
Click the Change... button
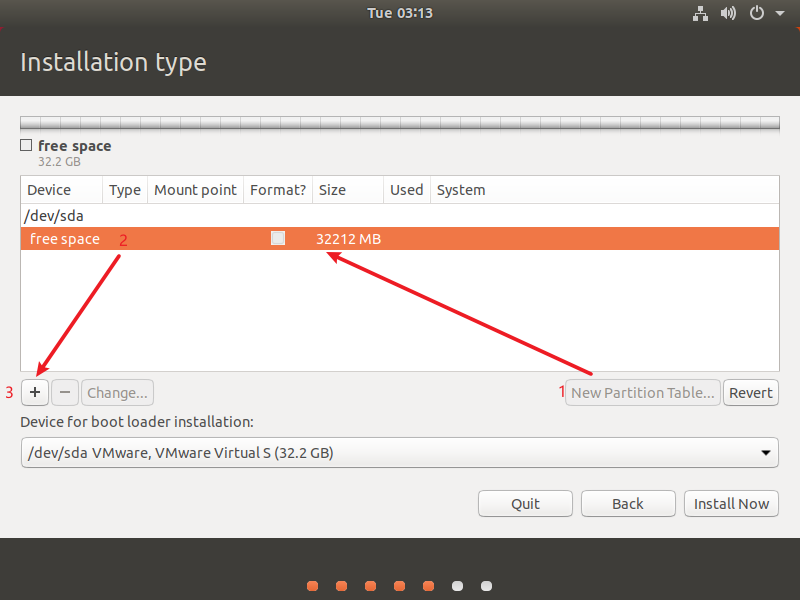tap(117, 392)
